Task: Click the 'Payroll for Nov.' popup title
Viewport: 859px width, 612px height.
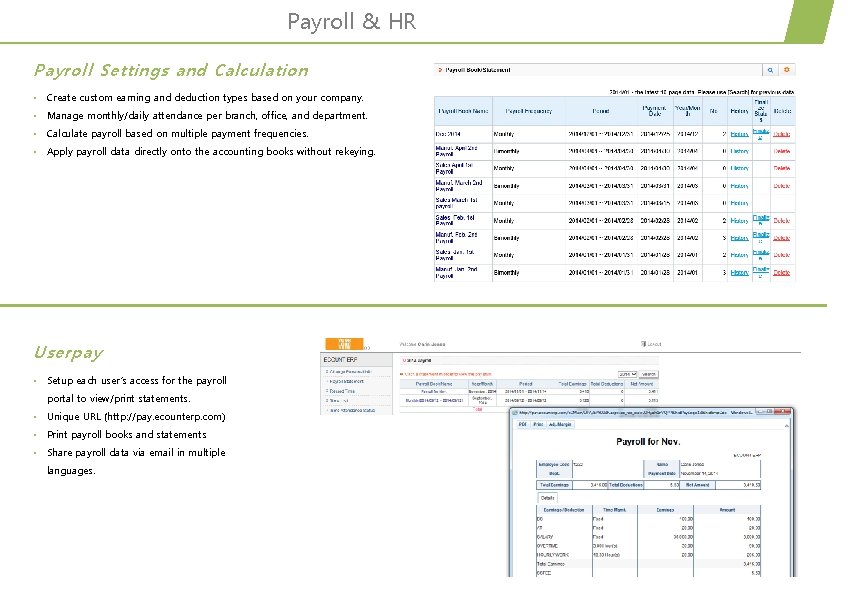Action: [648, 442]
